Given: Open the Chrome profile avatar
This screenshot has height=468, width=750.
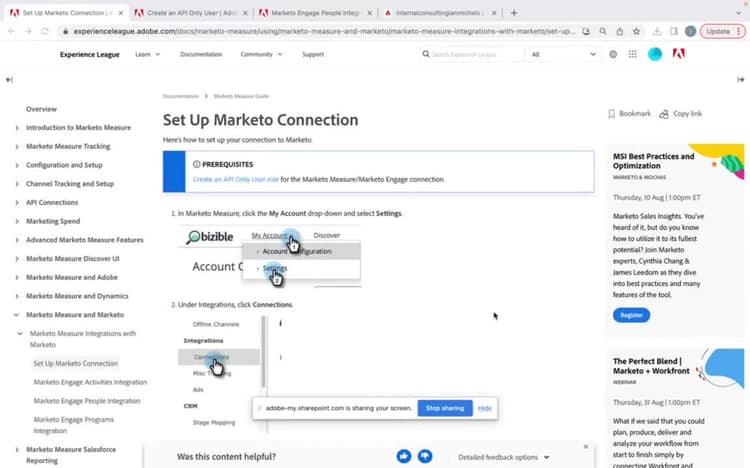Looking at the screenshot, I should (690, 31).
